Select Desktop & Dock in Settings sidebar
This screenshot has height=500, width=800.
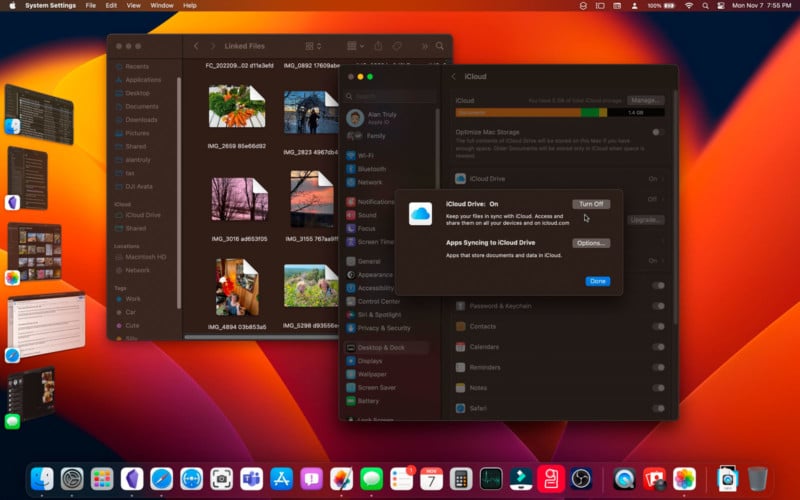coord(386,347)
